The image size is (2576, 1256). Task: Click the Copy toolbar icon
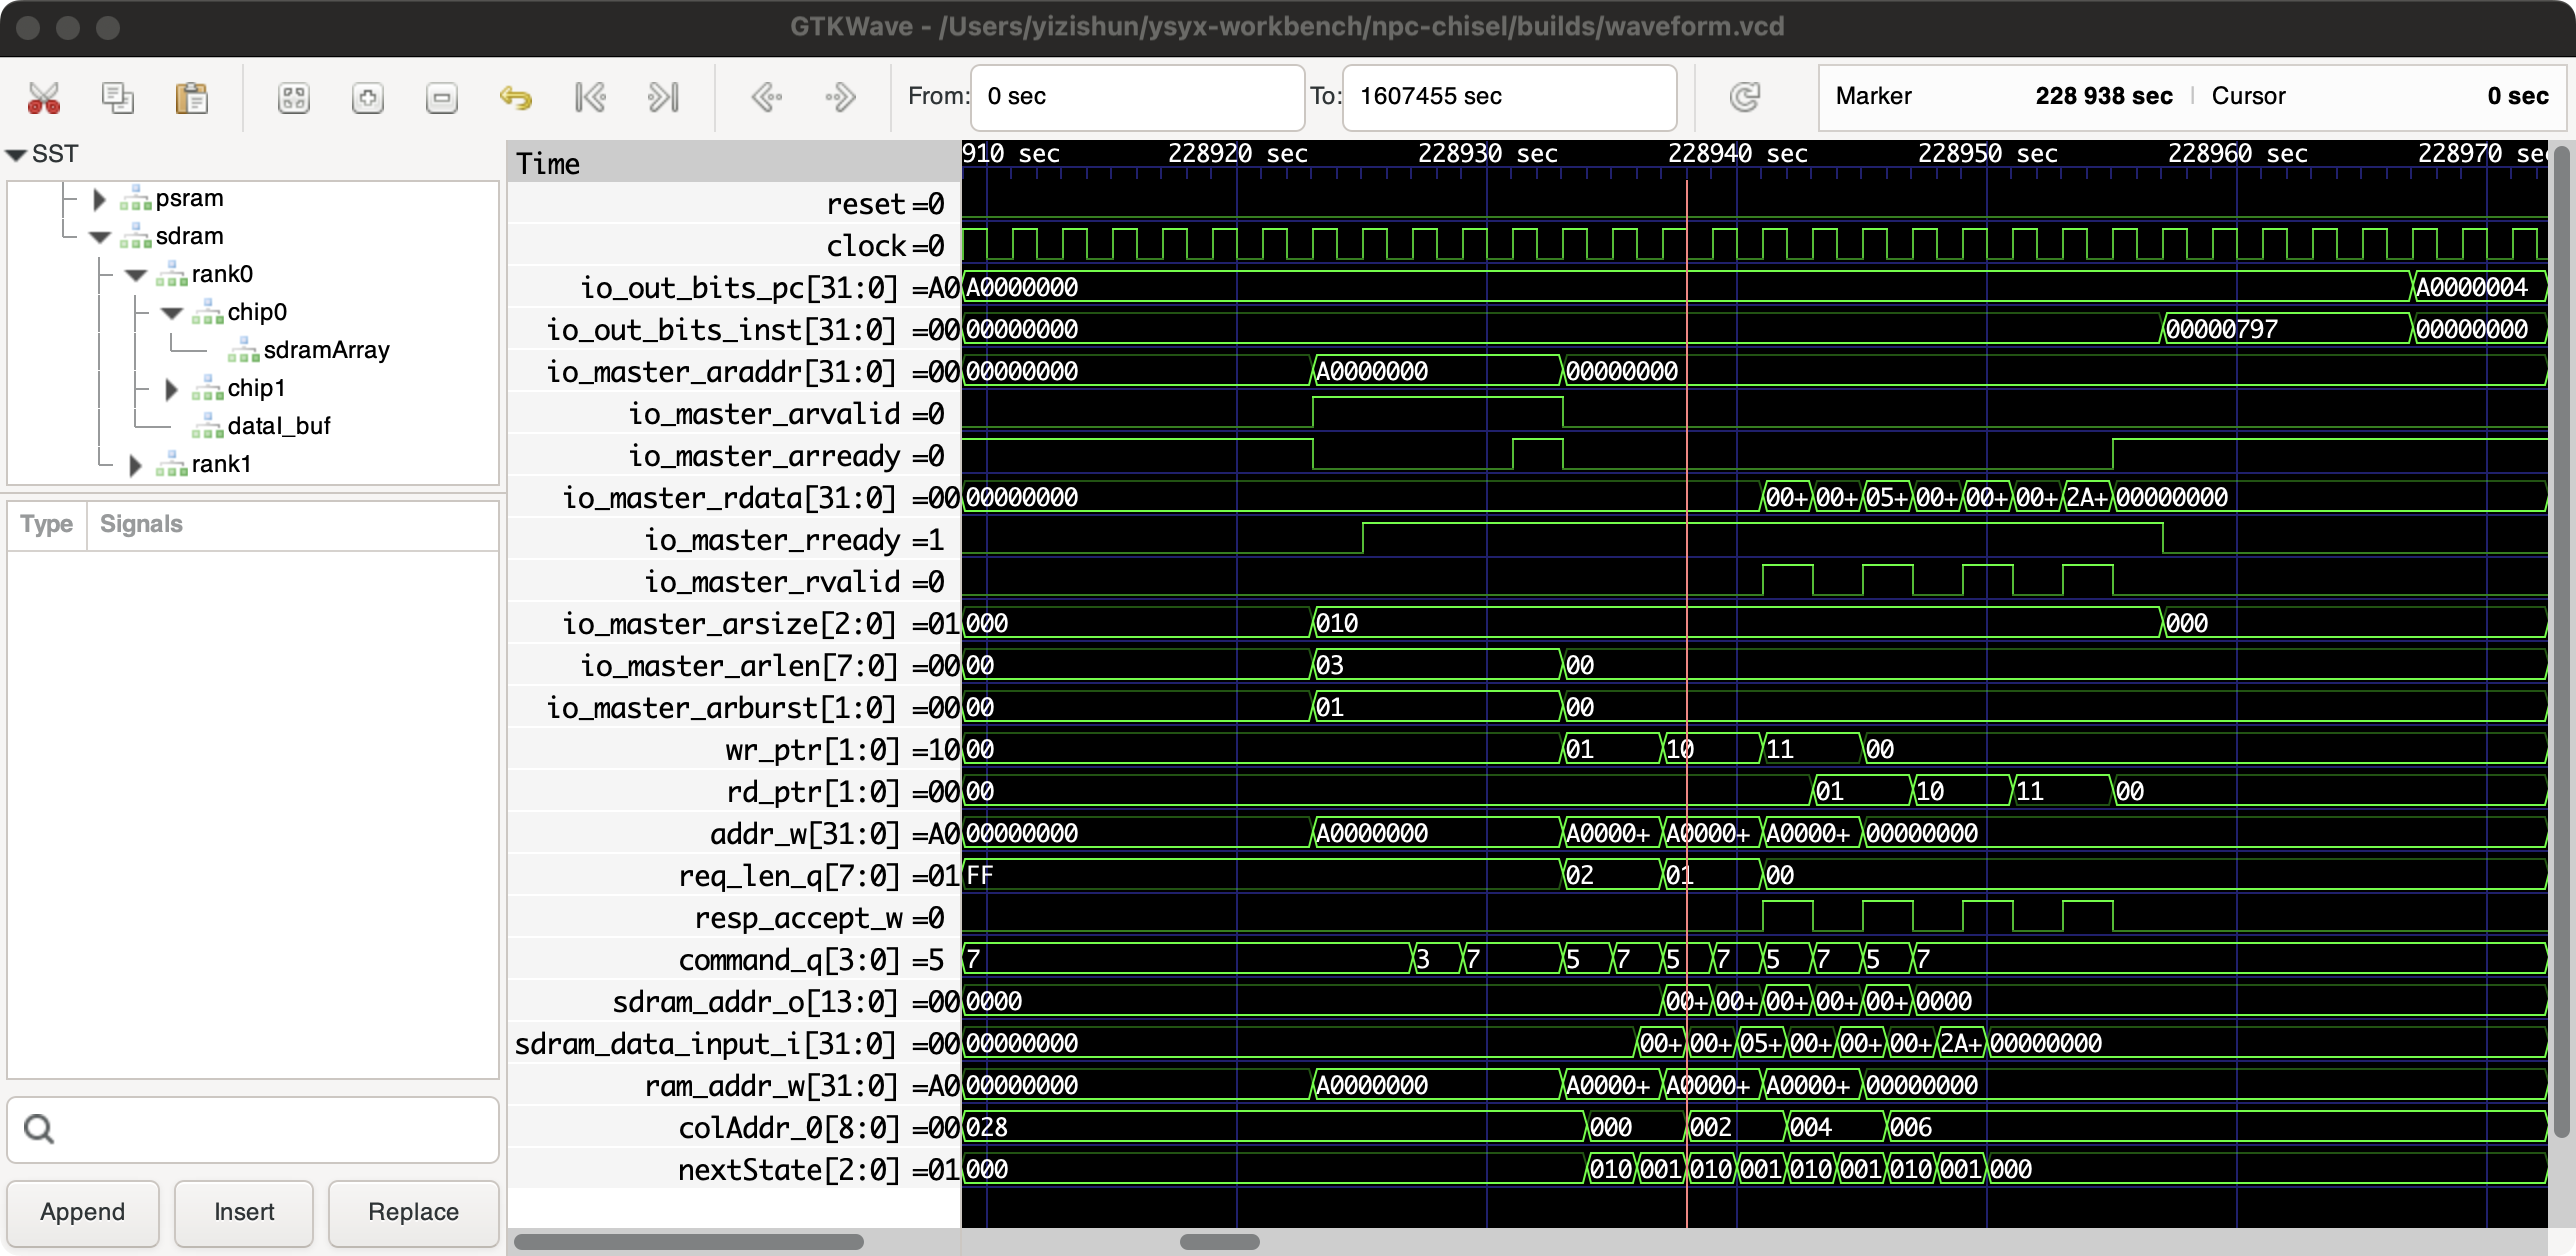point(118,97)
